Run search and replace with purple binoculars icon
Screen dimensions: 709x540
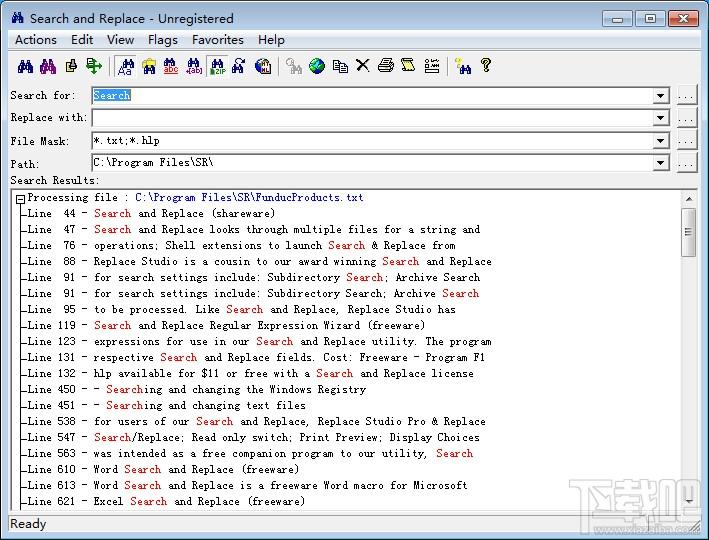click(x=48, y=66)
